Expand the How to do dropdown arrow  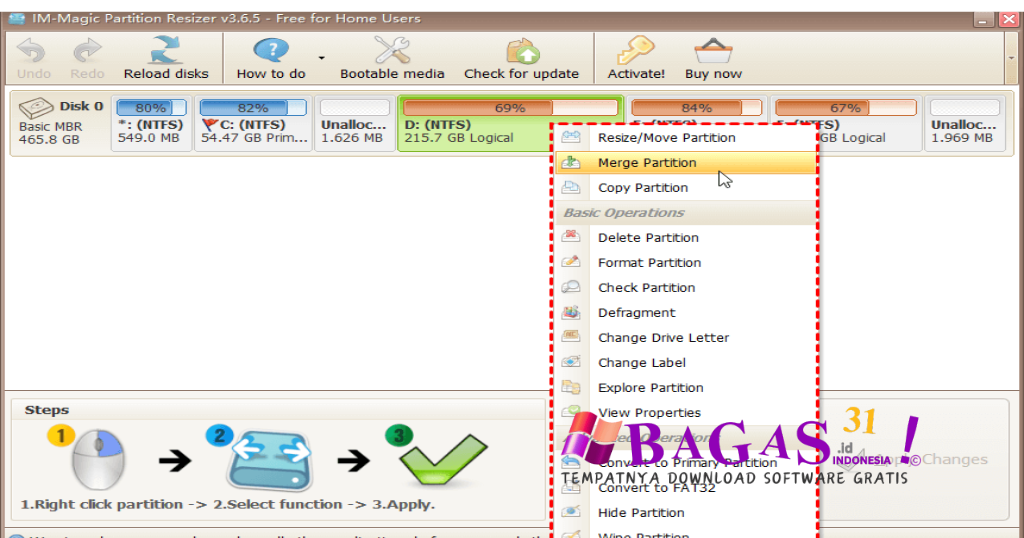pos(321,58)
